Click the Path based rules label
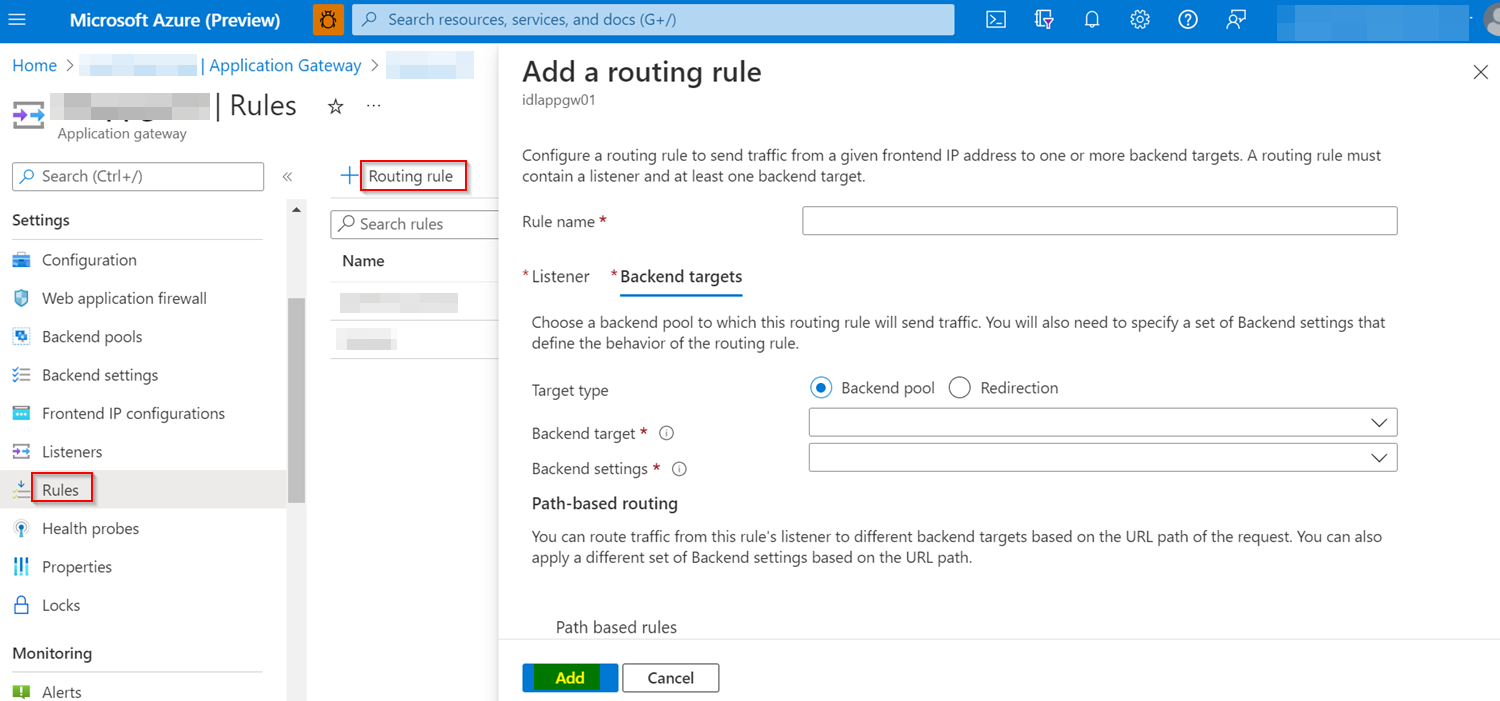The height and width of the screenshot is (701, 1500). pos(616,627)
